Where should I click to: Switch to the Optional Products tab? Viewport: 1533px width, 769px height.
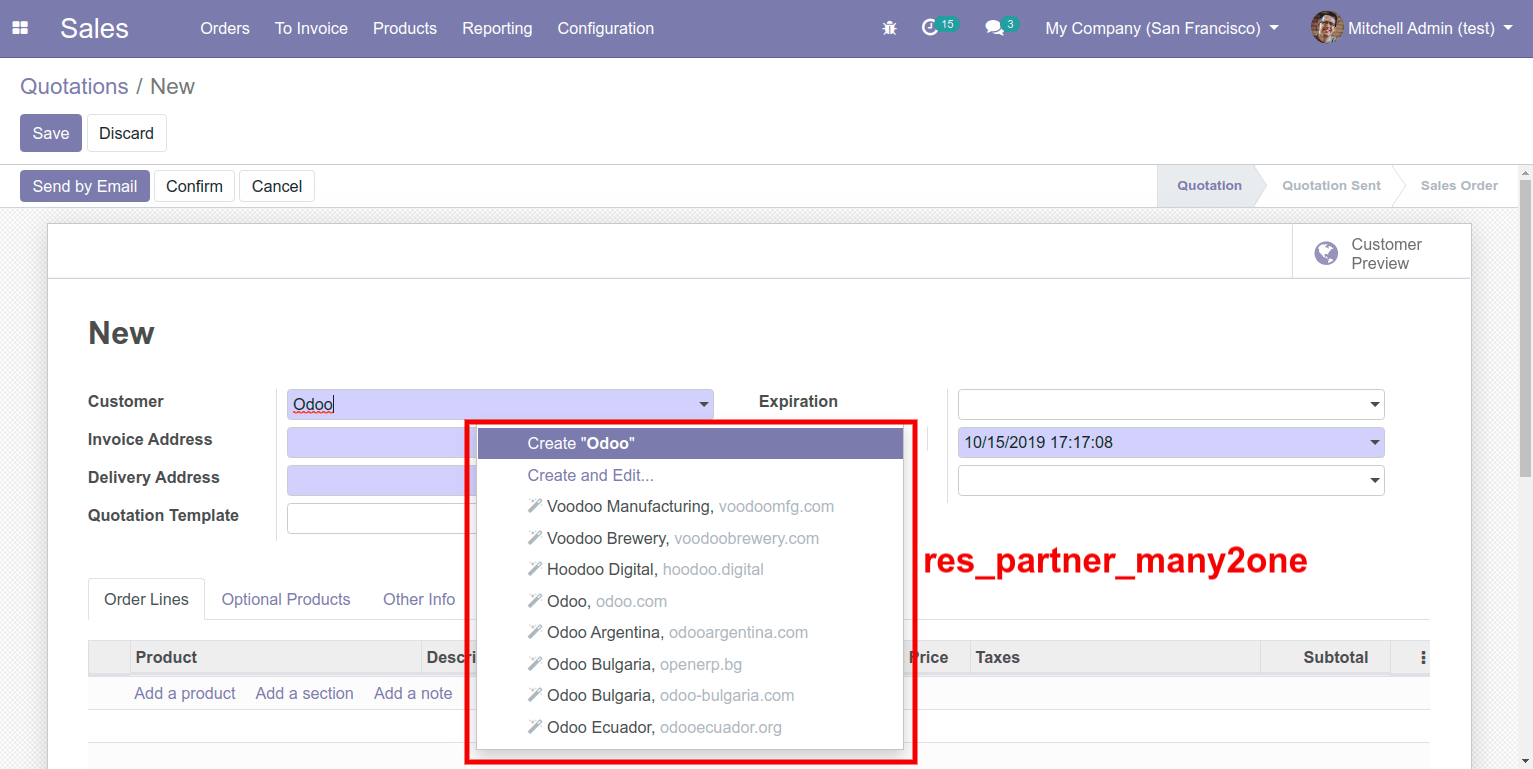point(286,599)
